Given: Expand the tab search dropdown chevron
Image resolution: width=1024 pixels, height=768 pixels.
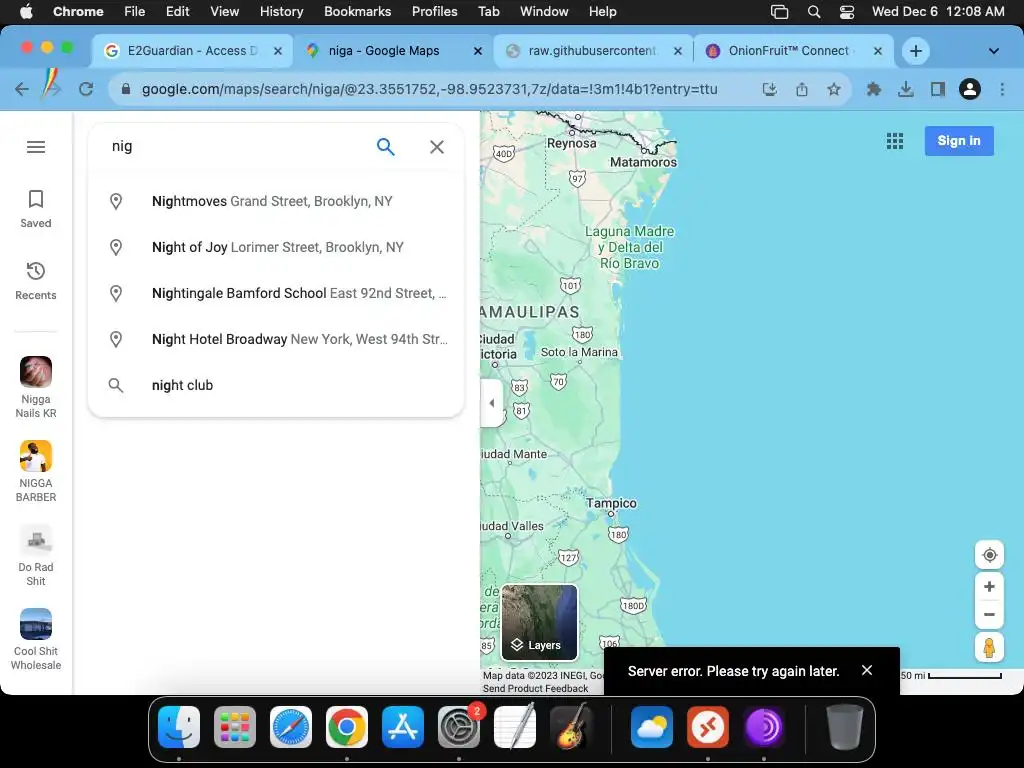Looking at the screenshot, I should tap(993, 51).
